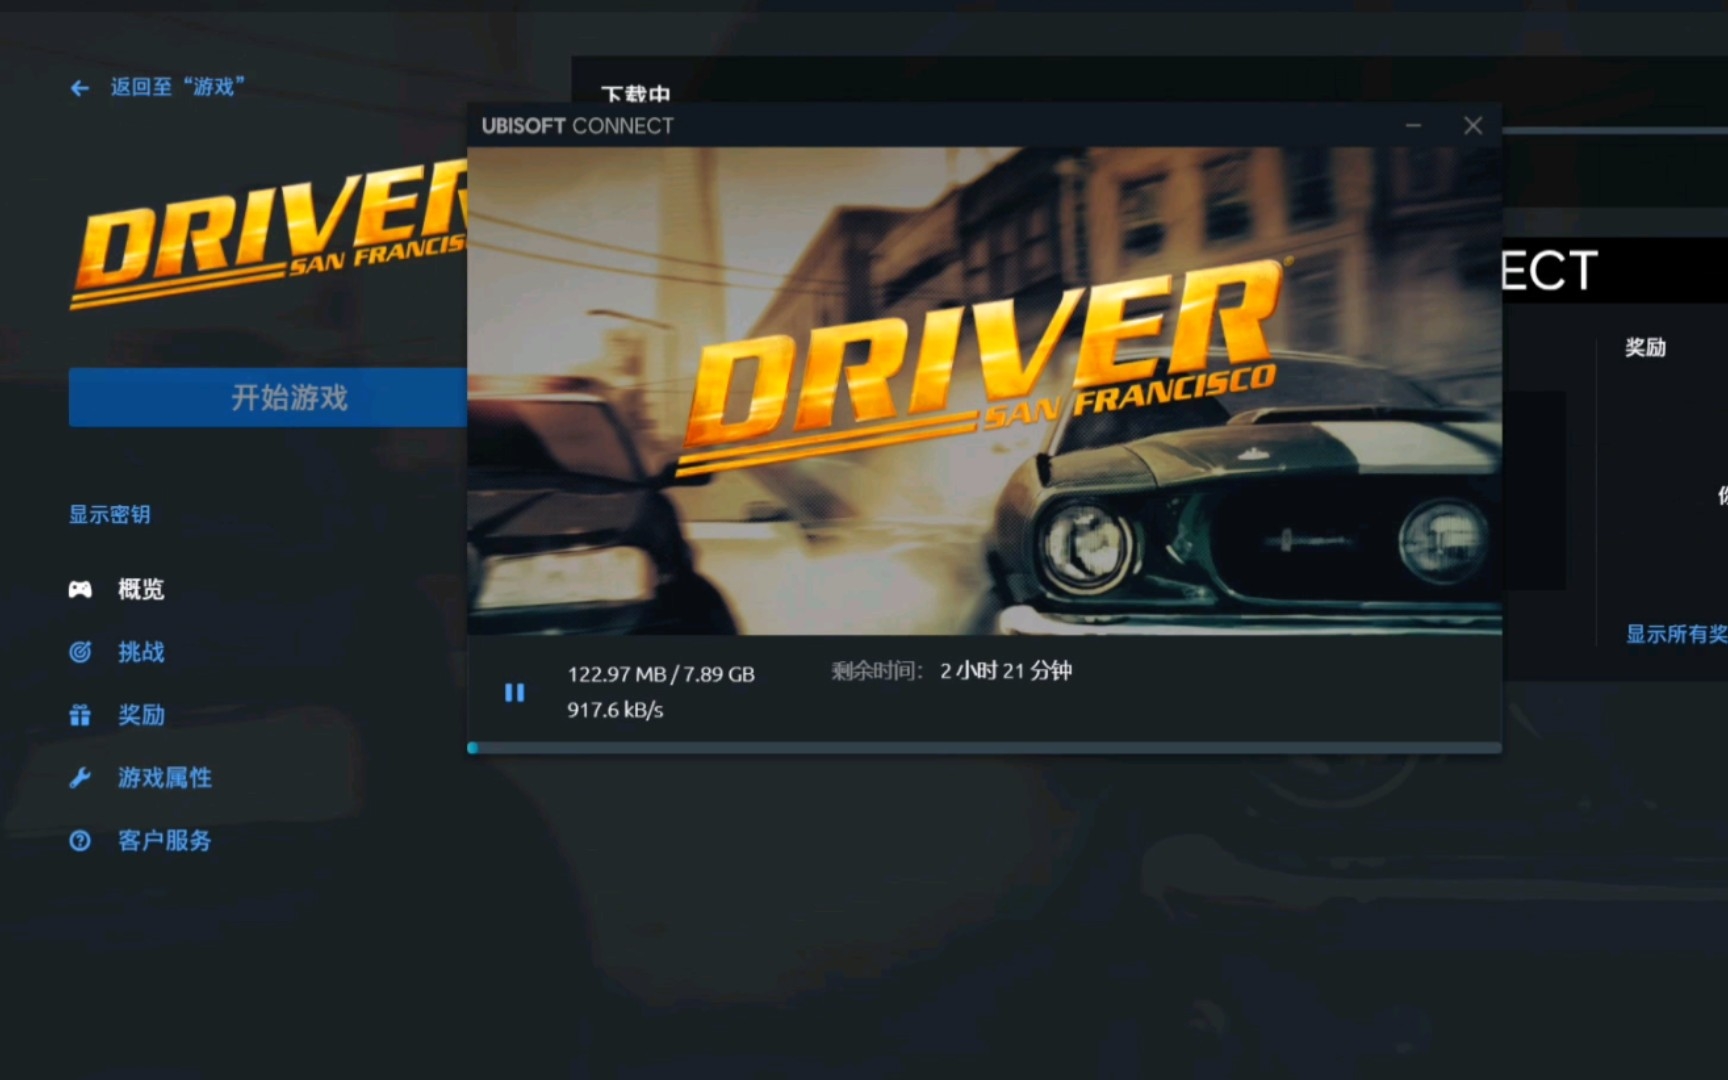This screenshot has height=1080, width=1728.
Task: Click the back arrow icon beside 返回至 "游戏"
Action: point(80,88)
